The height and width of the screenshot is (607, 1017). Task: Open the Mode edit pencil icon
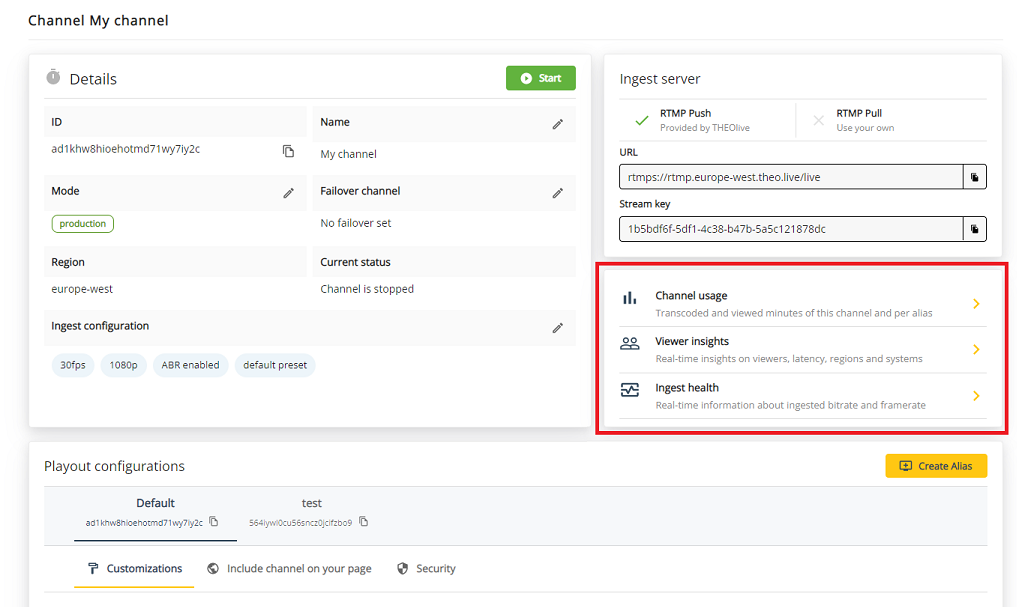pyautogui.click(x=288, y=191)
